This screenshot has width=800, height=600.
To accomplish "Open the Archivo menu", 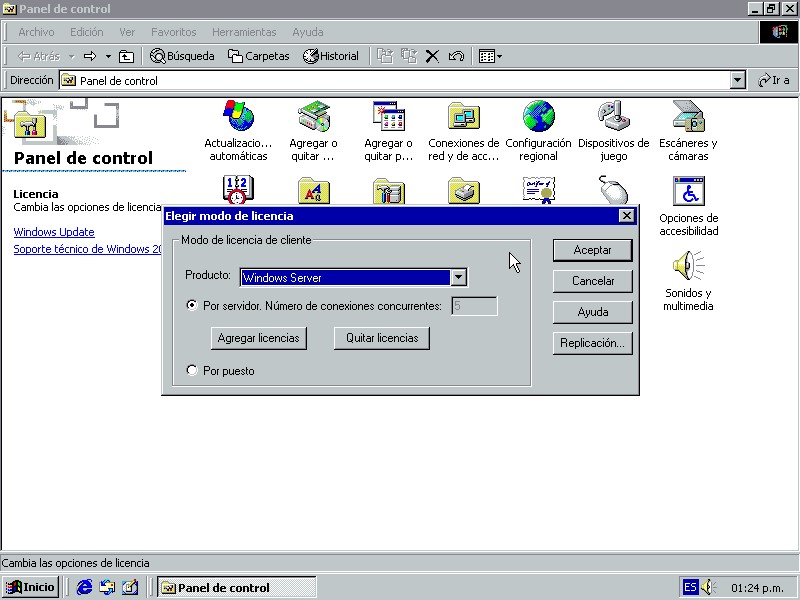I will pyautogui.click(x=36, y=32).
